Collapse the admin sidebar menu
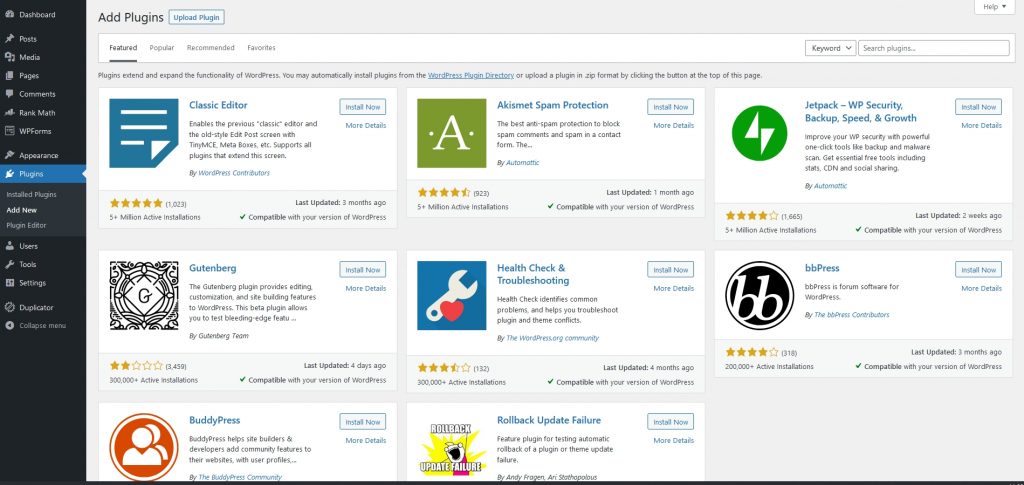This screenshot has width=1024, height=485. point(42,325)
